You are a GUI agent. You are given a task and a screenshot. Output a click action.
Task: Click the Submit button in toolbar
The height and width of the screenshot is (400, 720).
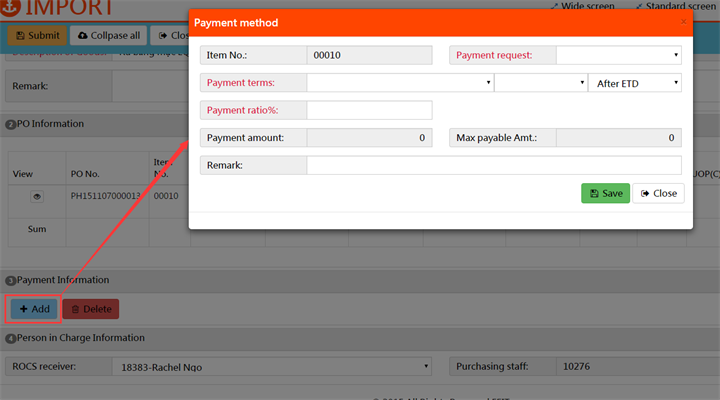[x=37, y=35]
